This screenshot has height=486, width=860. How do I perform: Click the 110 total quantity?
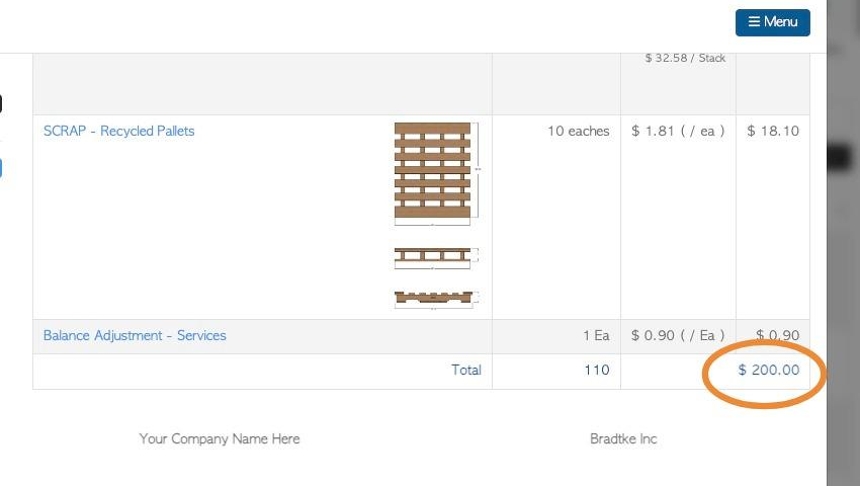coord(597,370)
